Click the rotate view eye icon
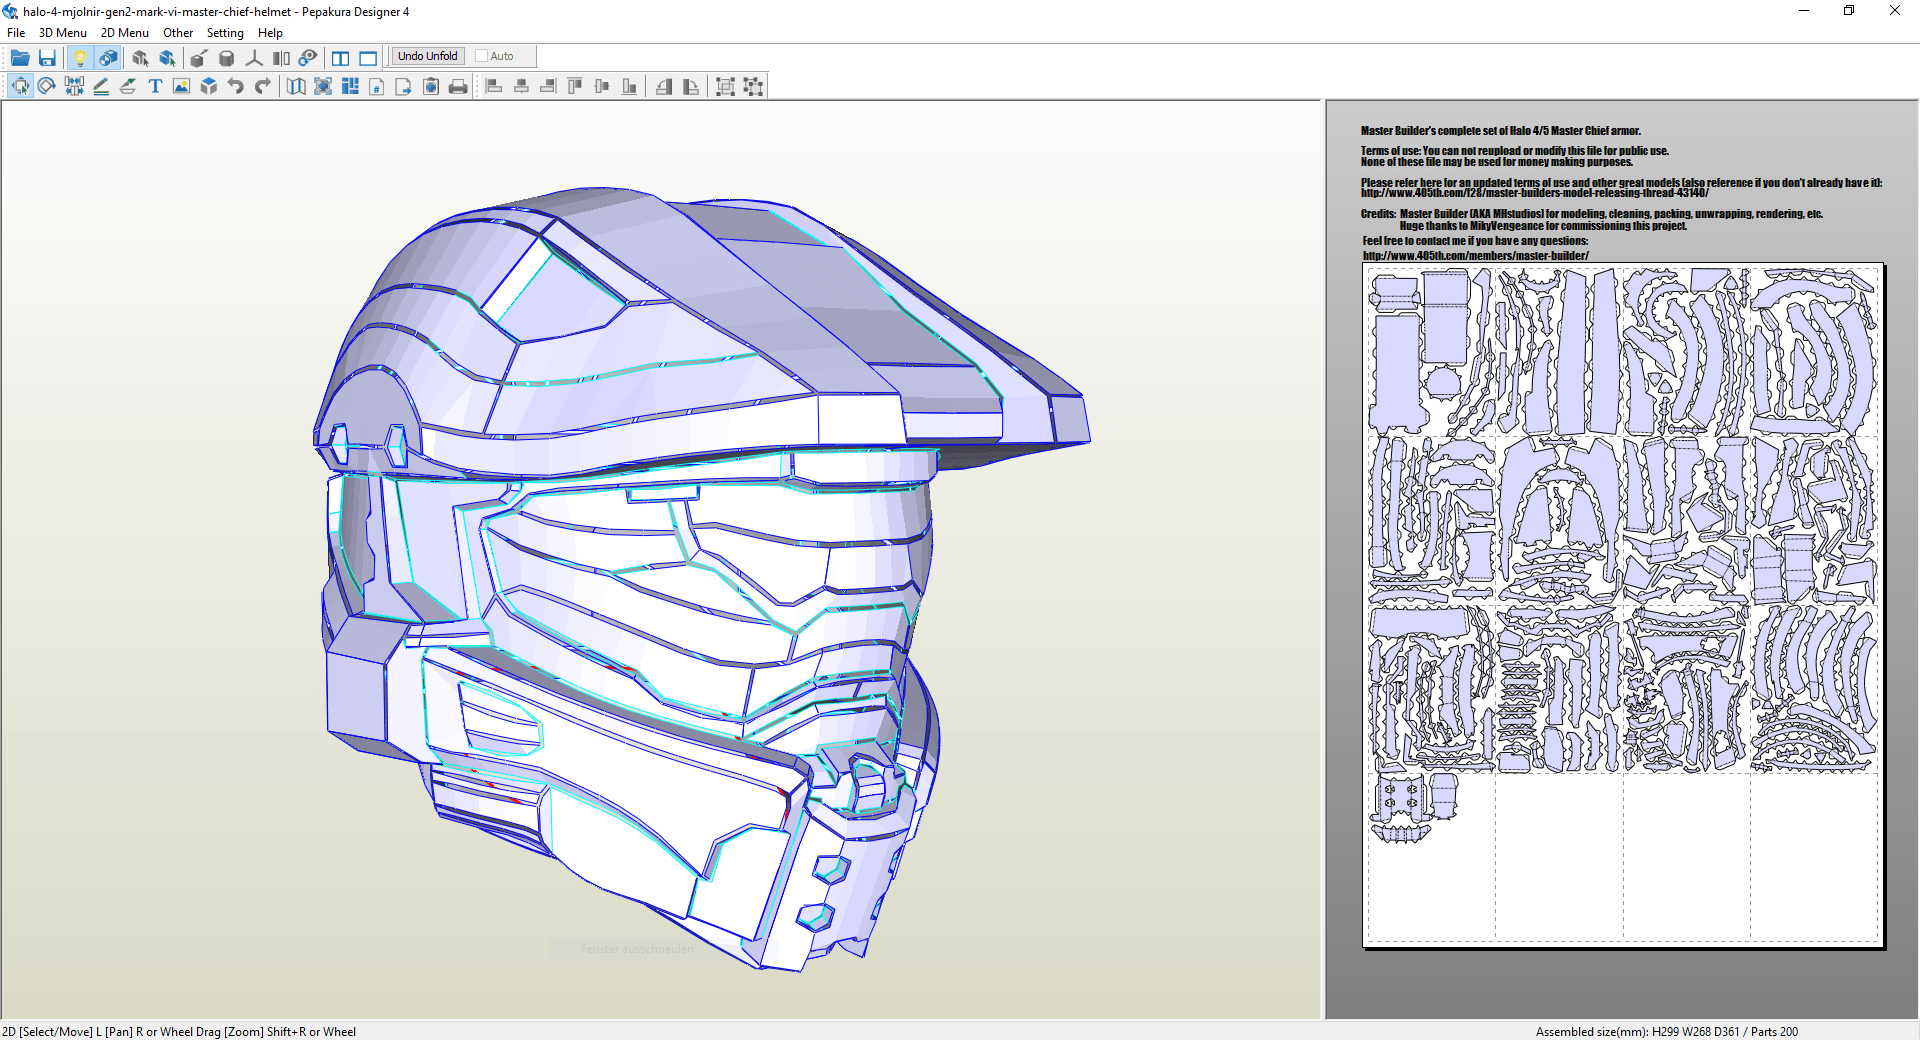Screen dimensions: 1920x1040 [308, 58]
